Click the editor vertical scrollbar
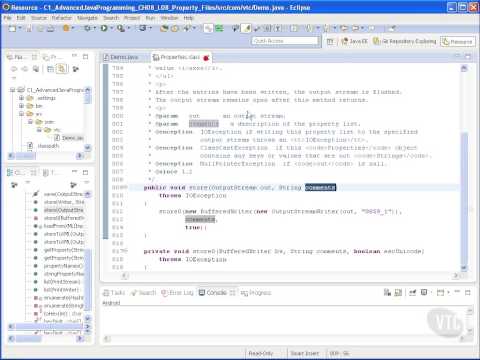This screenshot has width=480, height=360. [x=464, y=167]
